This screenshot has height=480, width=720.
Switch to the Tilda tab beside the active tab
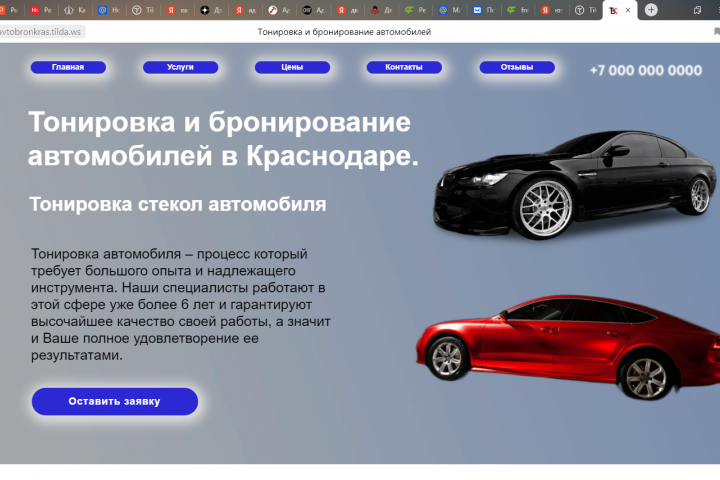[585, 10]
